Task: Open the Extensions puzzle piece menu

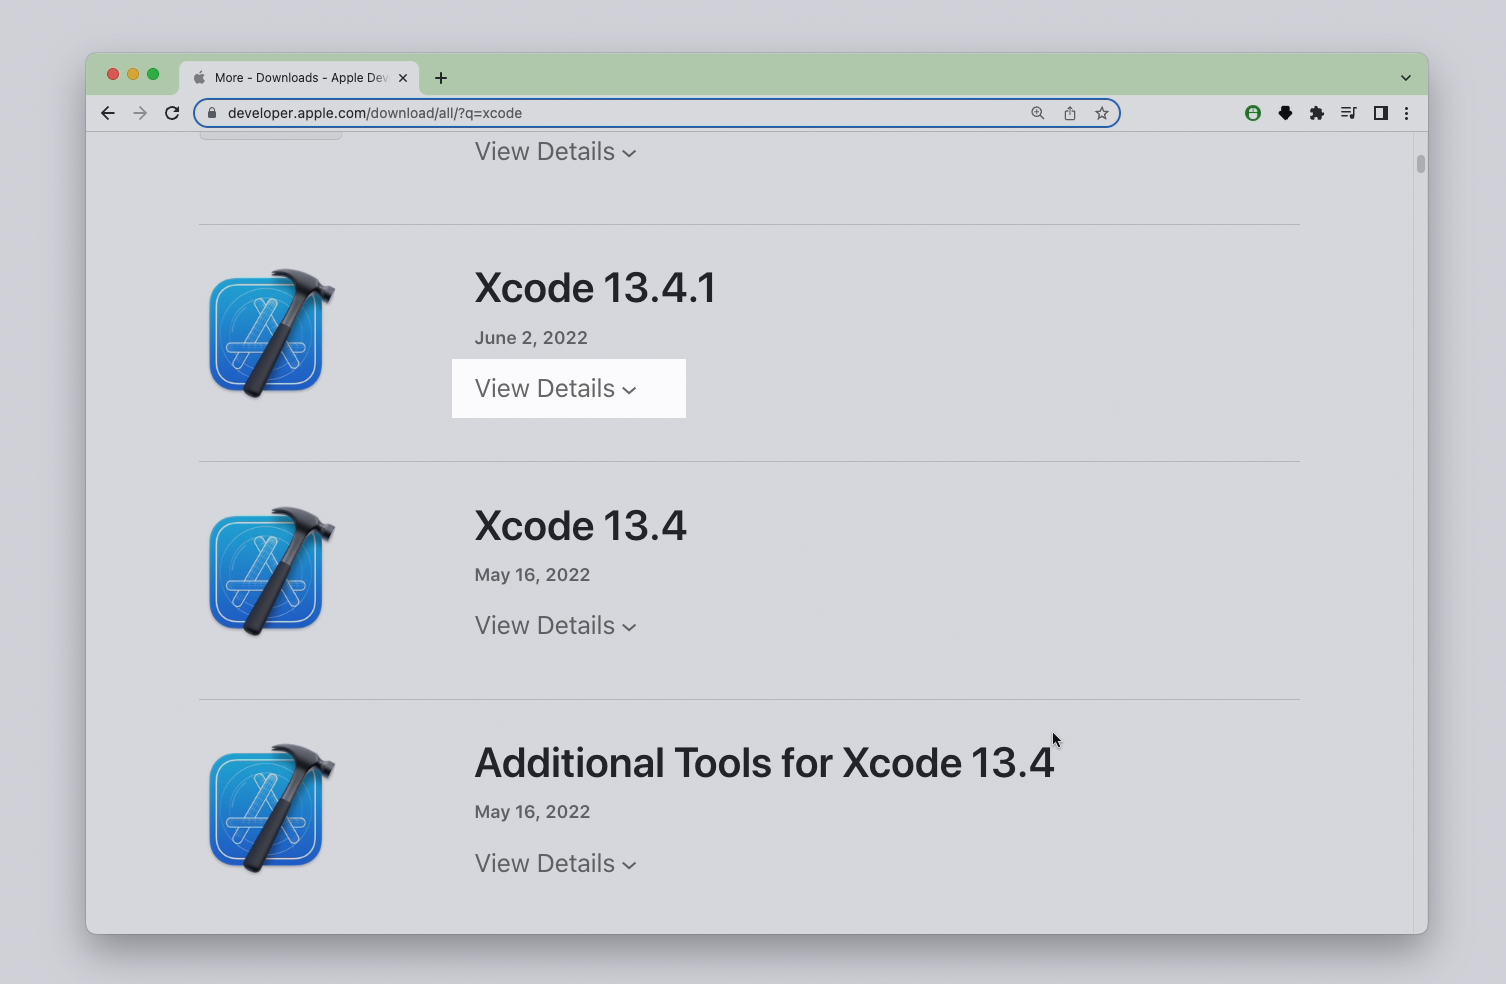Action: [x=1317, y=113]
